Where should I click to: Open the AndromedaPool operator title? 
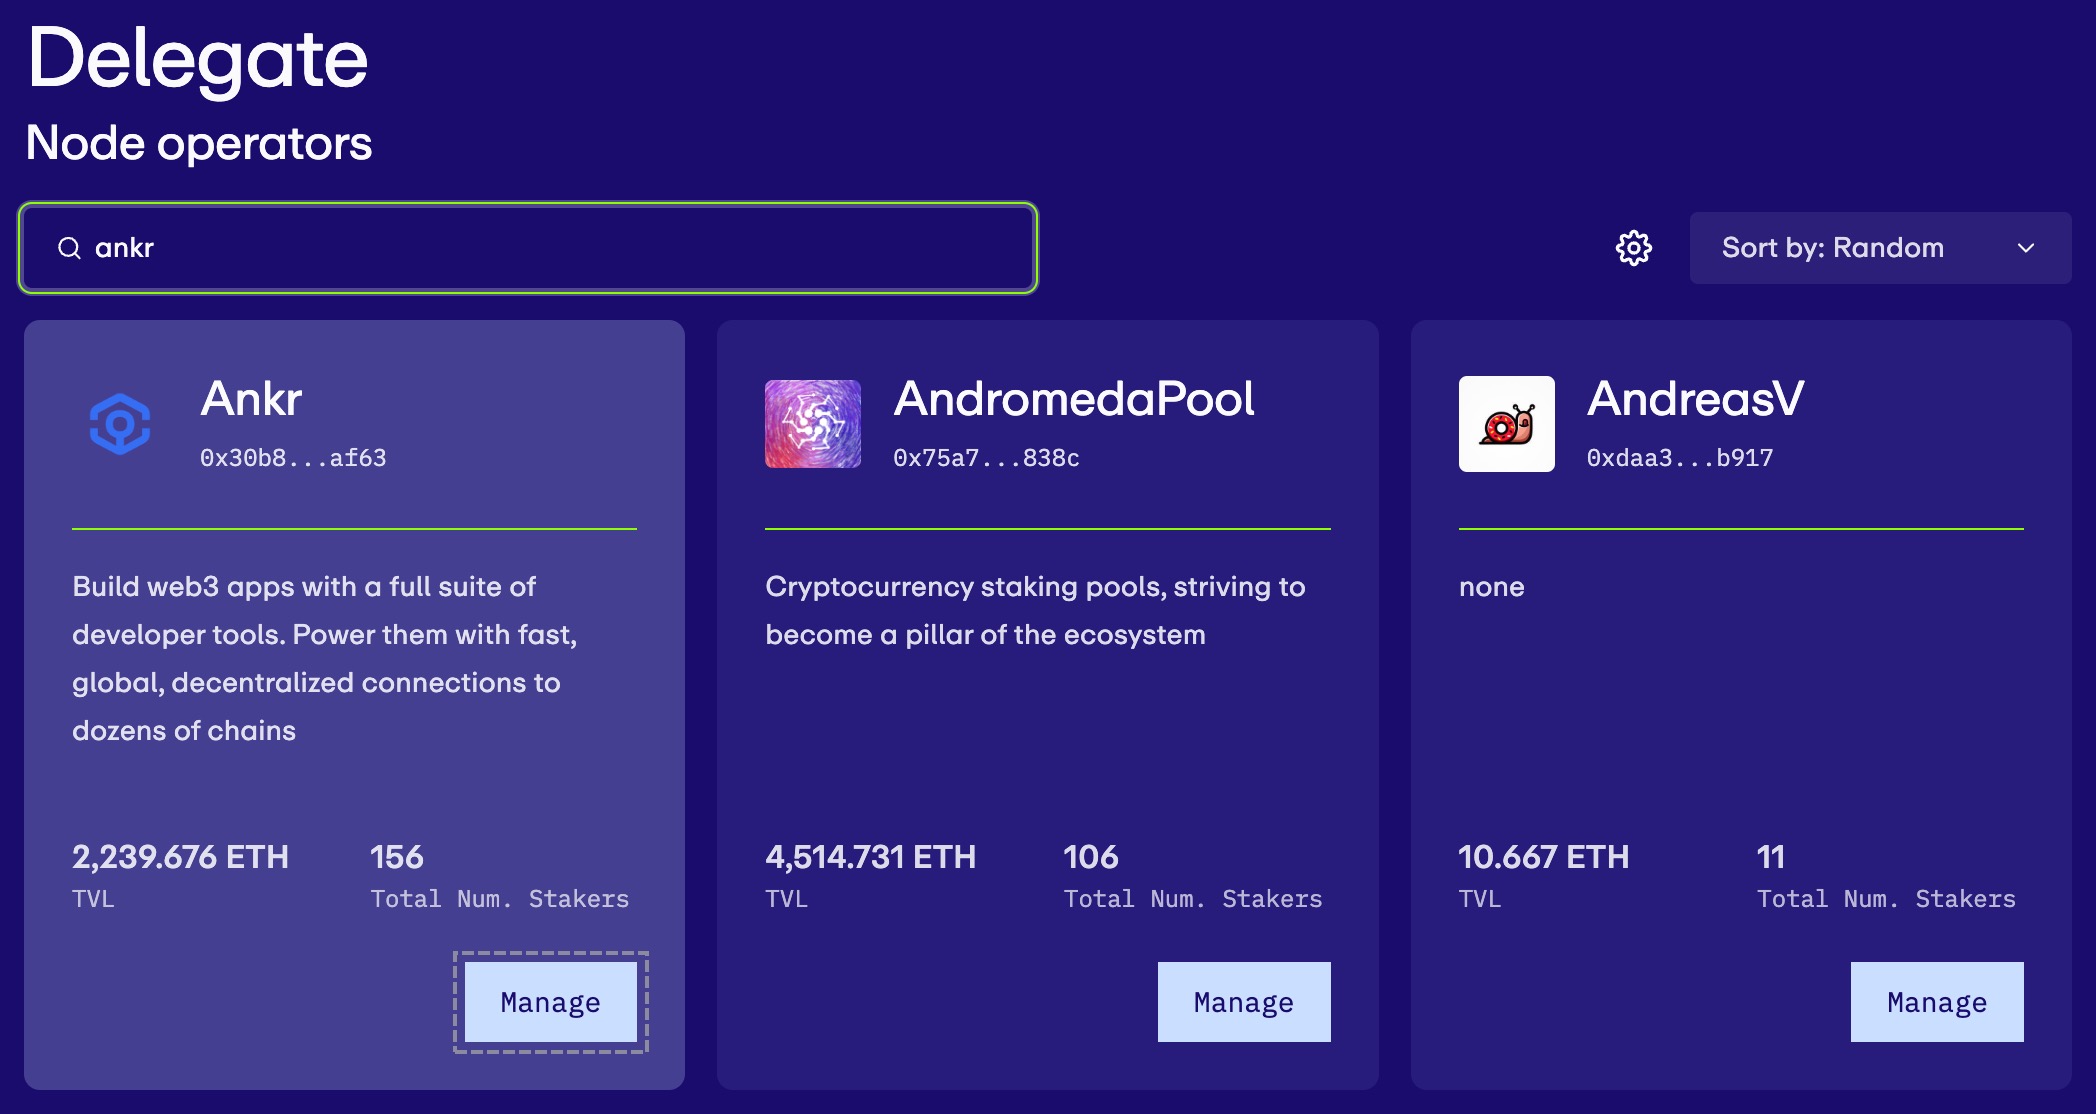[1073, 399]
